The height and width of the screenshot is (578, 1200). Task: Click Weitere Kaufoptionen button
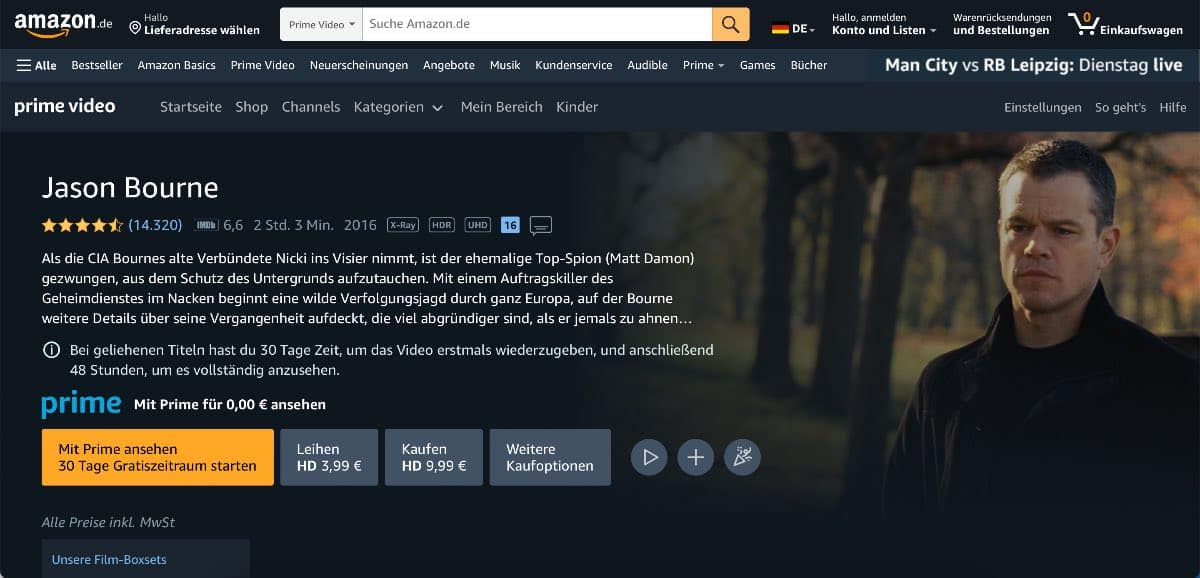[x=550, y=457]
